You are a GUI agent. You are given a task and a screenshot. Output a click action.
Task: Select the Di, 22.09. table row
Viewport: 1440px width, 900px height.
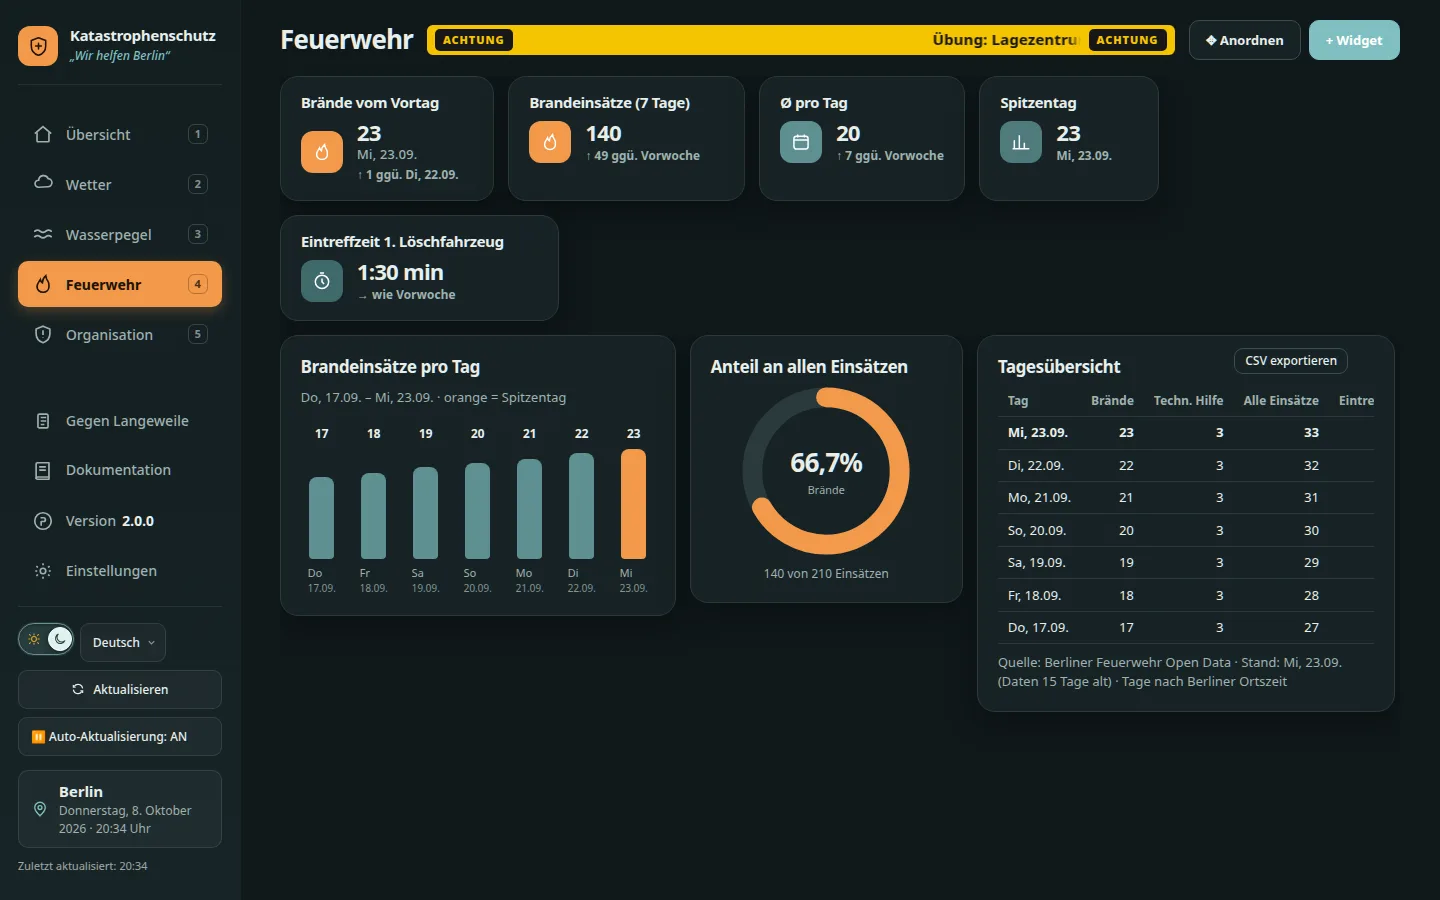(x=1186, y=466)
